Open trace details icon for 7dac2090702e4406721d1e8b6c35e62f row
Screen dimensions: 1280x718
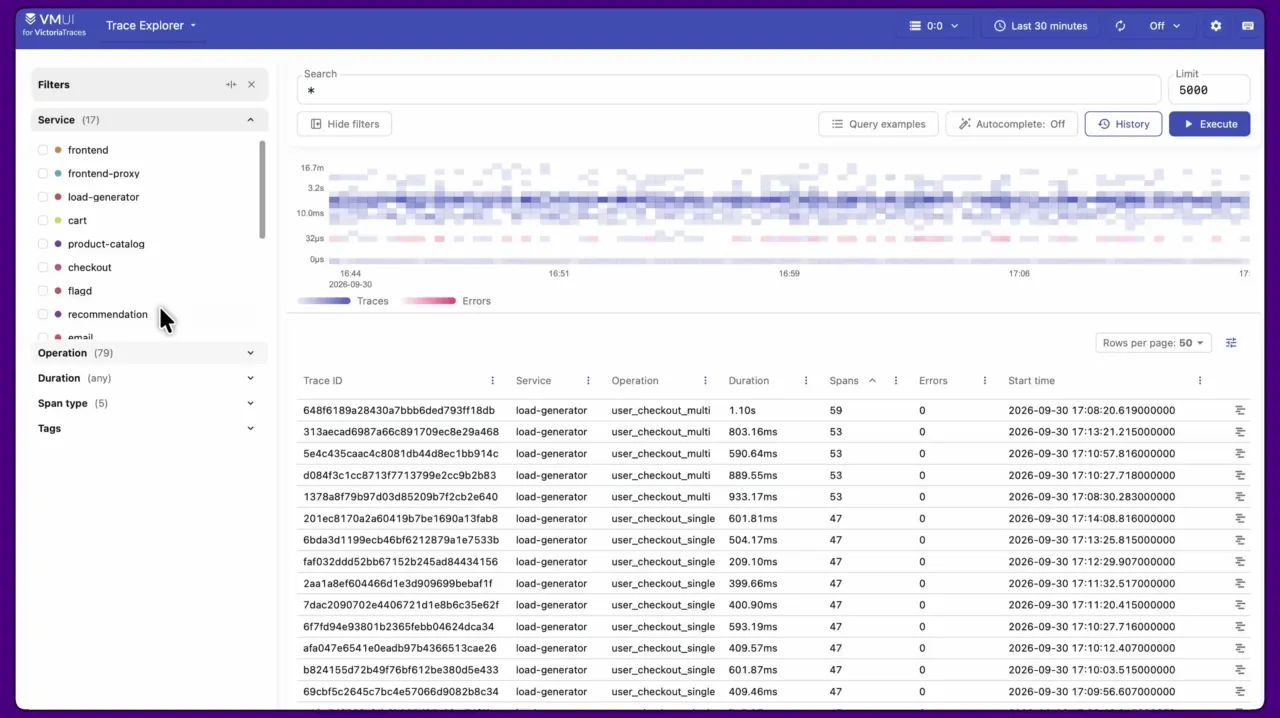1240,605
